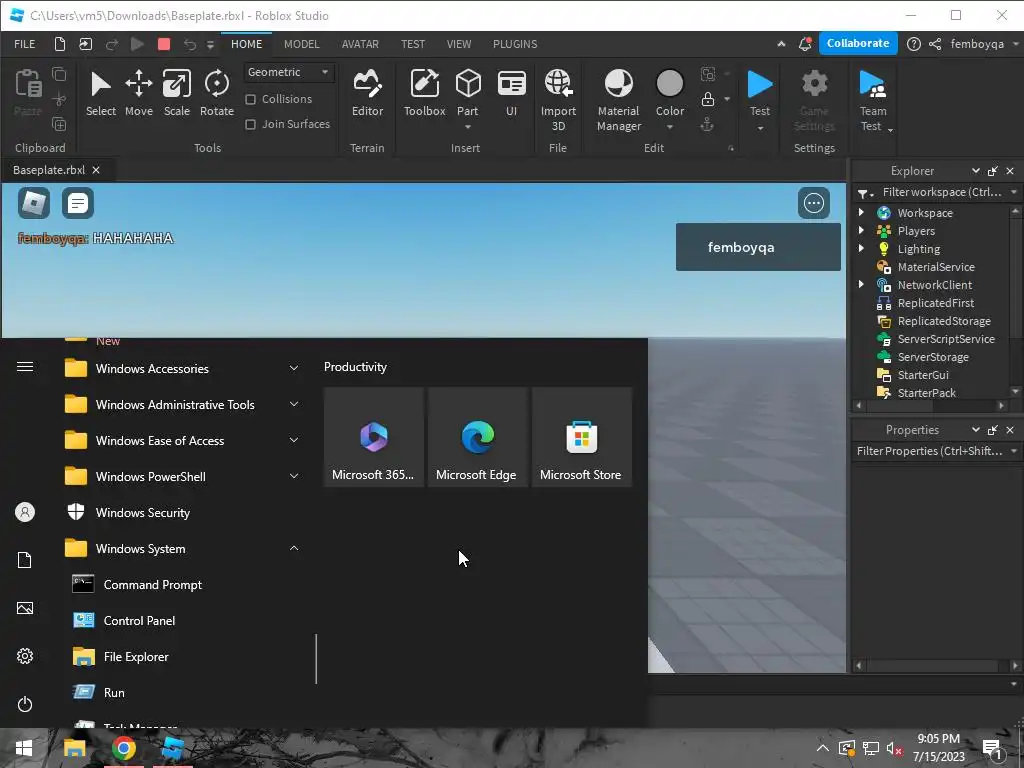Screen dimensions: 1024x768
Task: Open the UI insert tool
Action: pyautogui.click(x=511, y=93)
